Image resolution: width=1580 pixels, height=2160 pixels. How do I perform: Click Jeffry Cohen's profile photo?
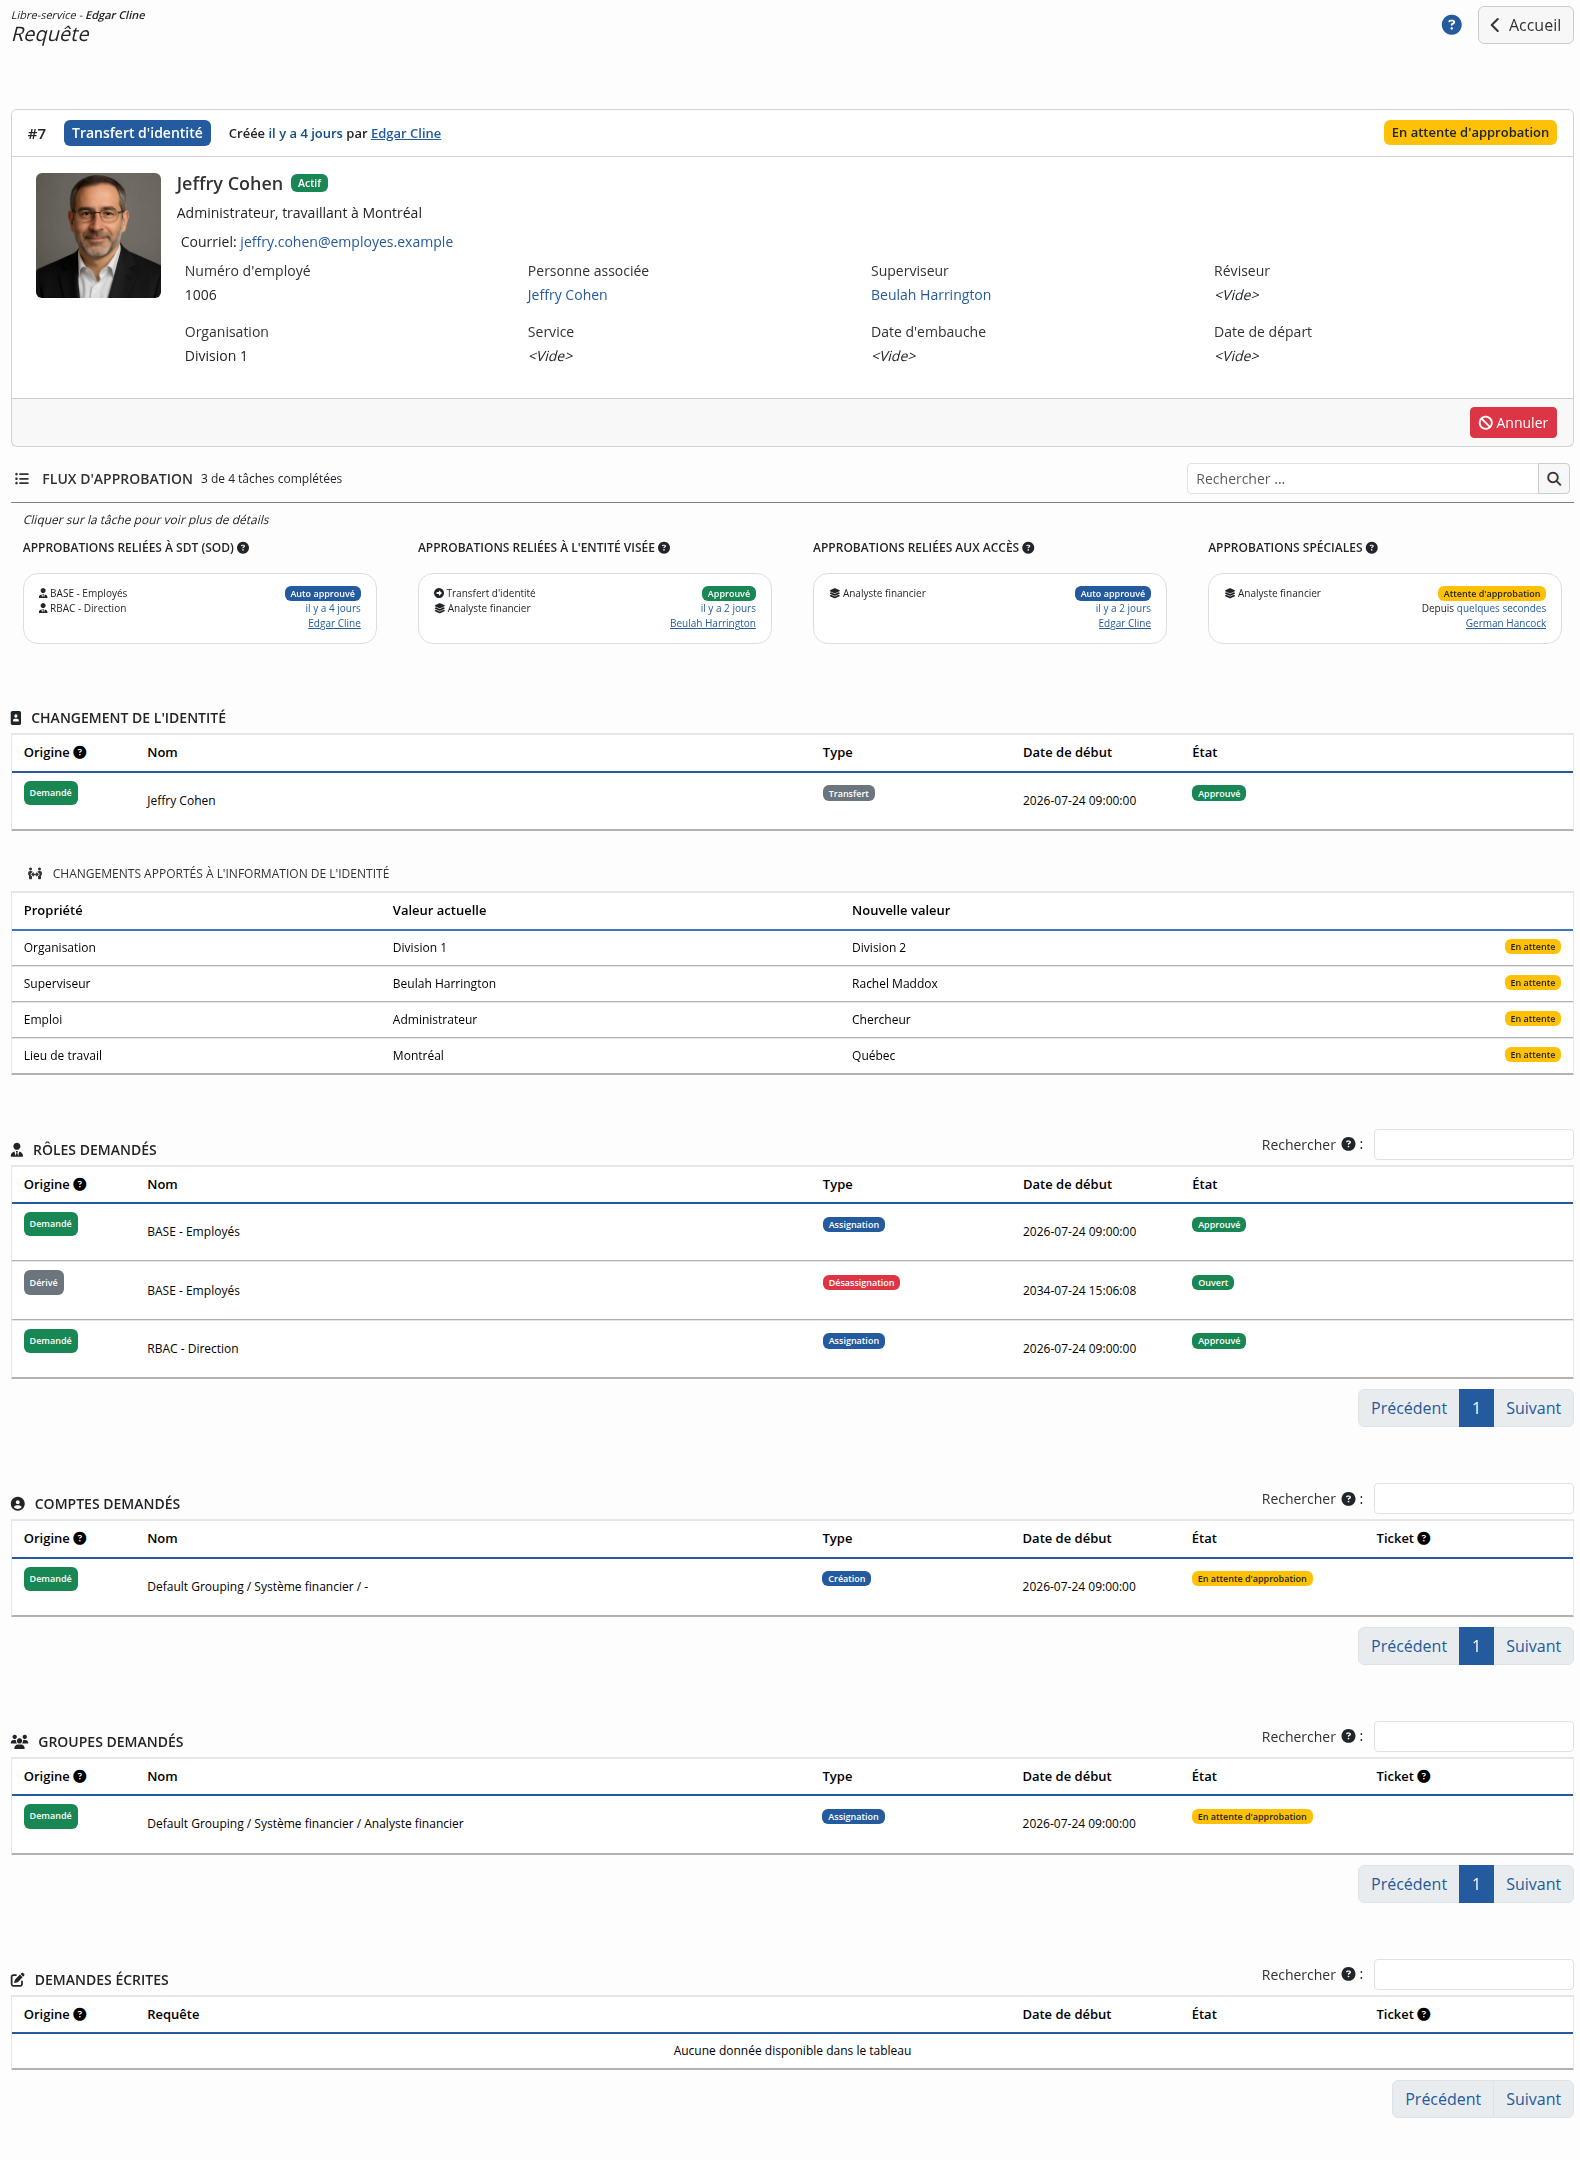[98, 236]
